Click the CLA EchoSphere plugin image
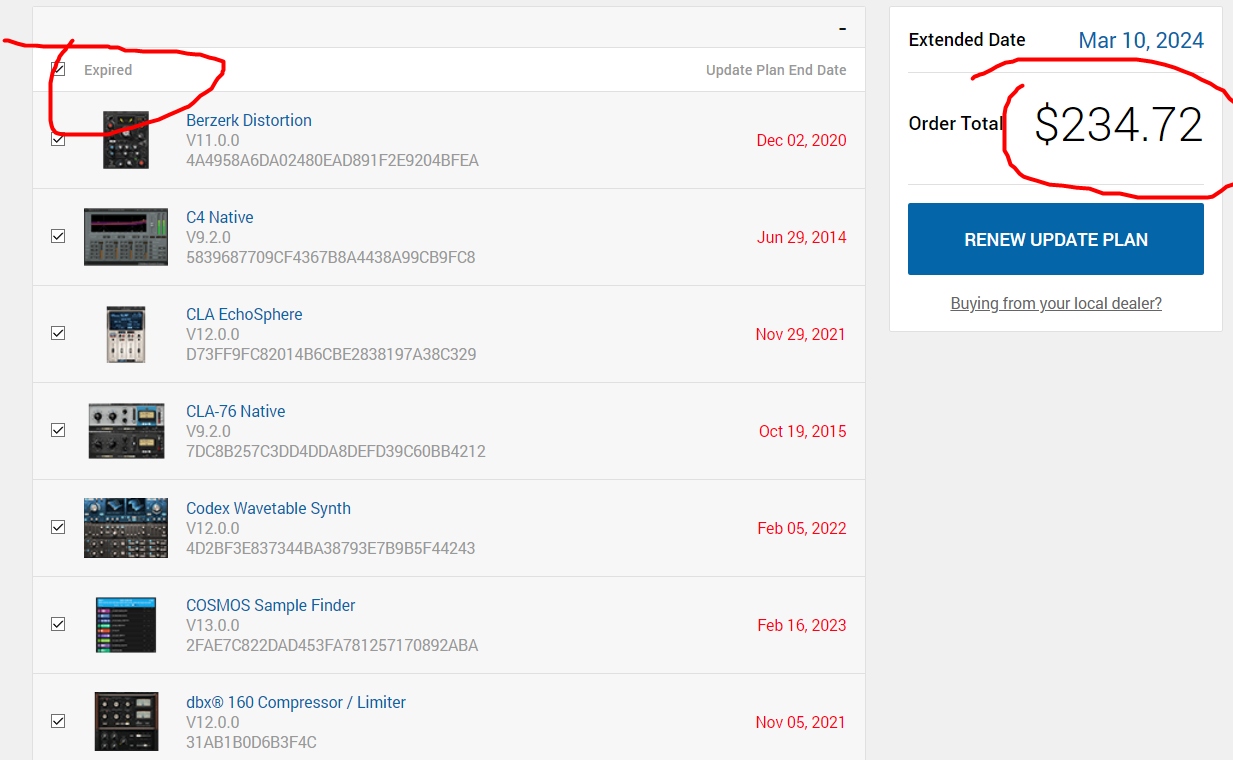This screenshot has width=1233, height=760. point(126,334)
